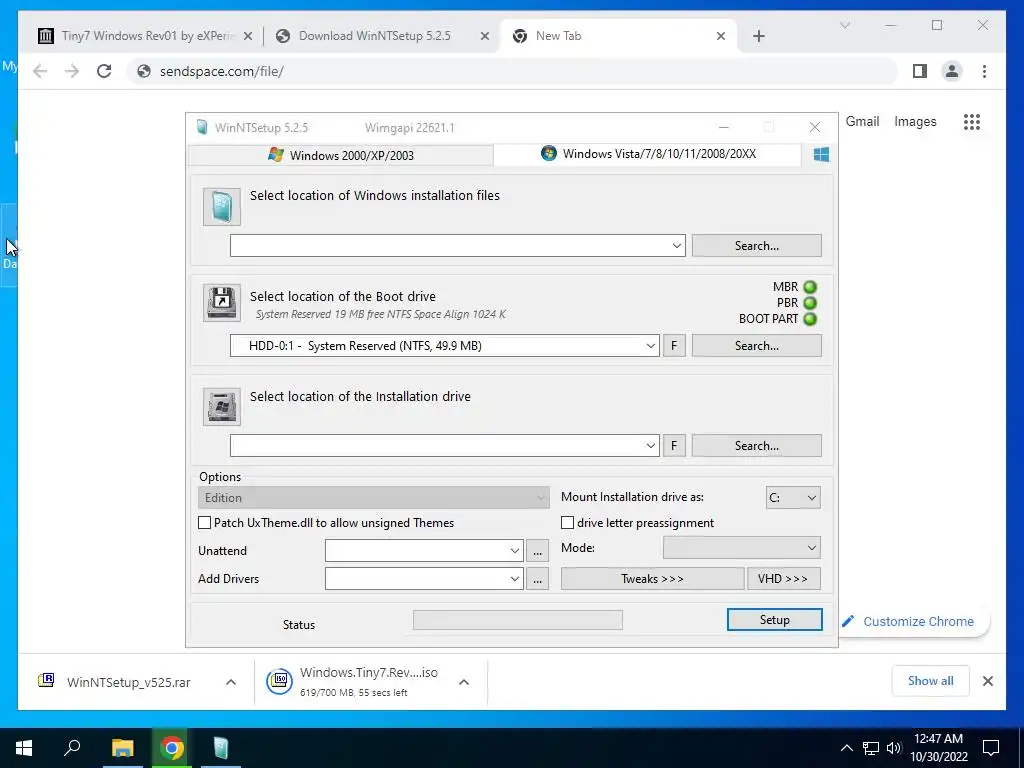Screen dimensions: 1024x768
Task: Open the Windows Start menu
Action: pos(24,748)
